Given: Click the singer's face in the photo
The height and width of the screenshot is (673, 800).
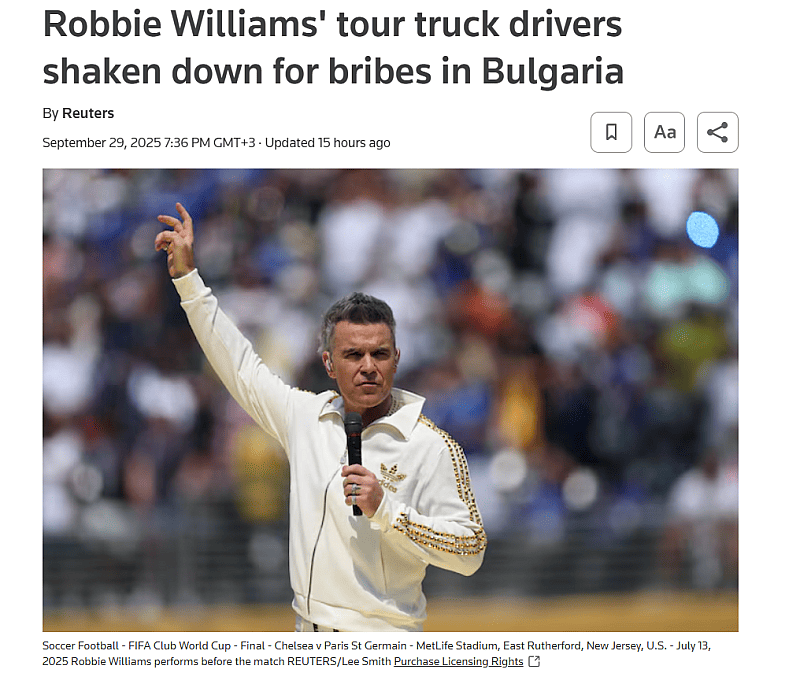Looking at the screenshot, I should point(363,362).
